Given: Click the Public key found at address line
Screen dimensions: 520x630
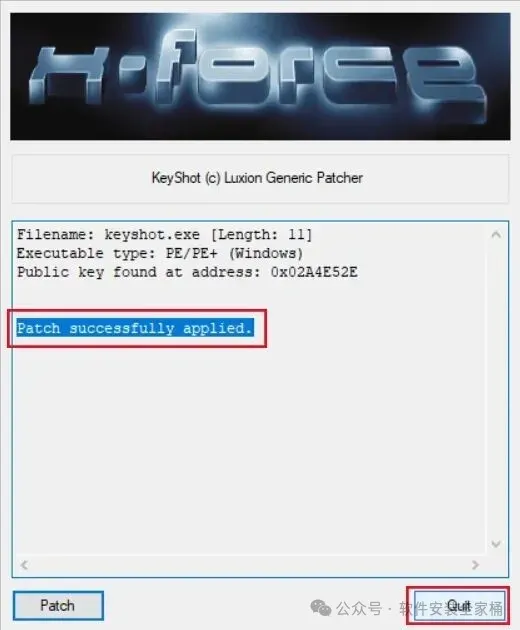Looking at the screenshot, I should (187, 272).
